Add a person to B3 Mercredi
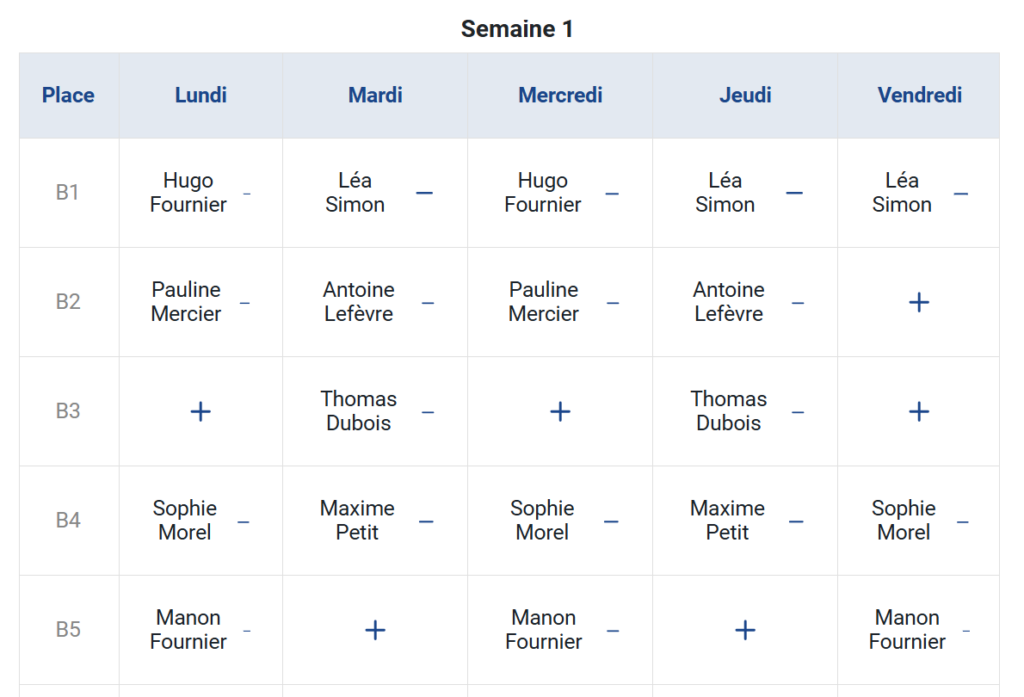 click(560, 411)
